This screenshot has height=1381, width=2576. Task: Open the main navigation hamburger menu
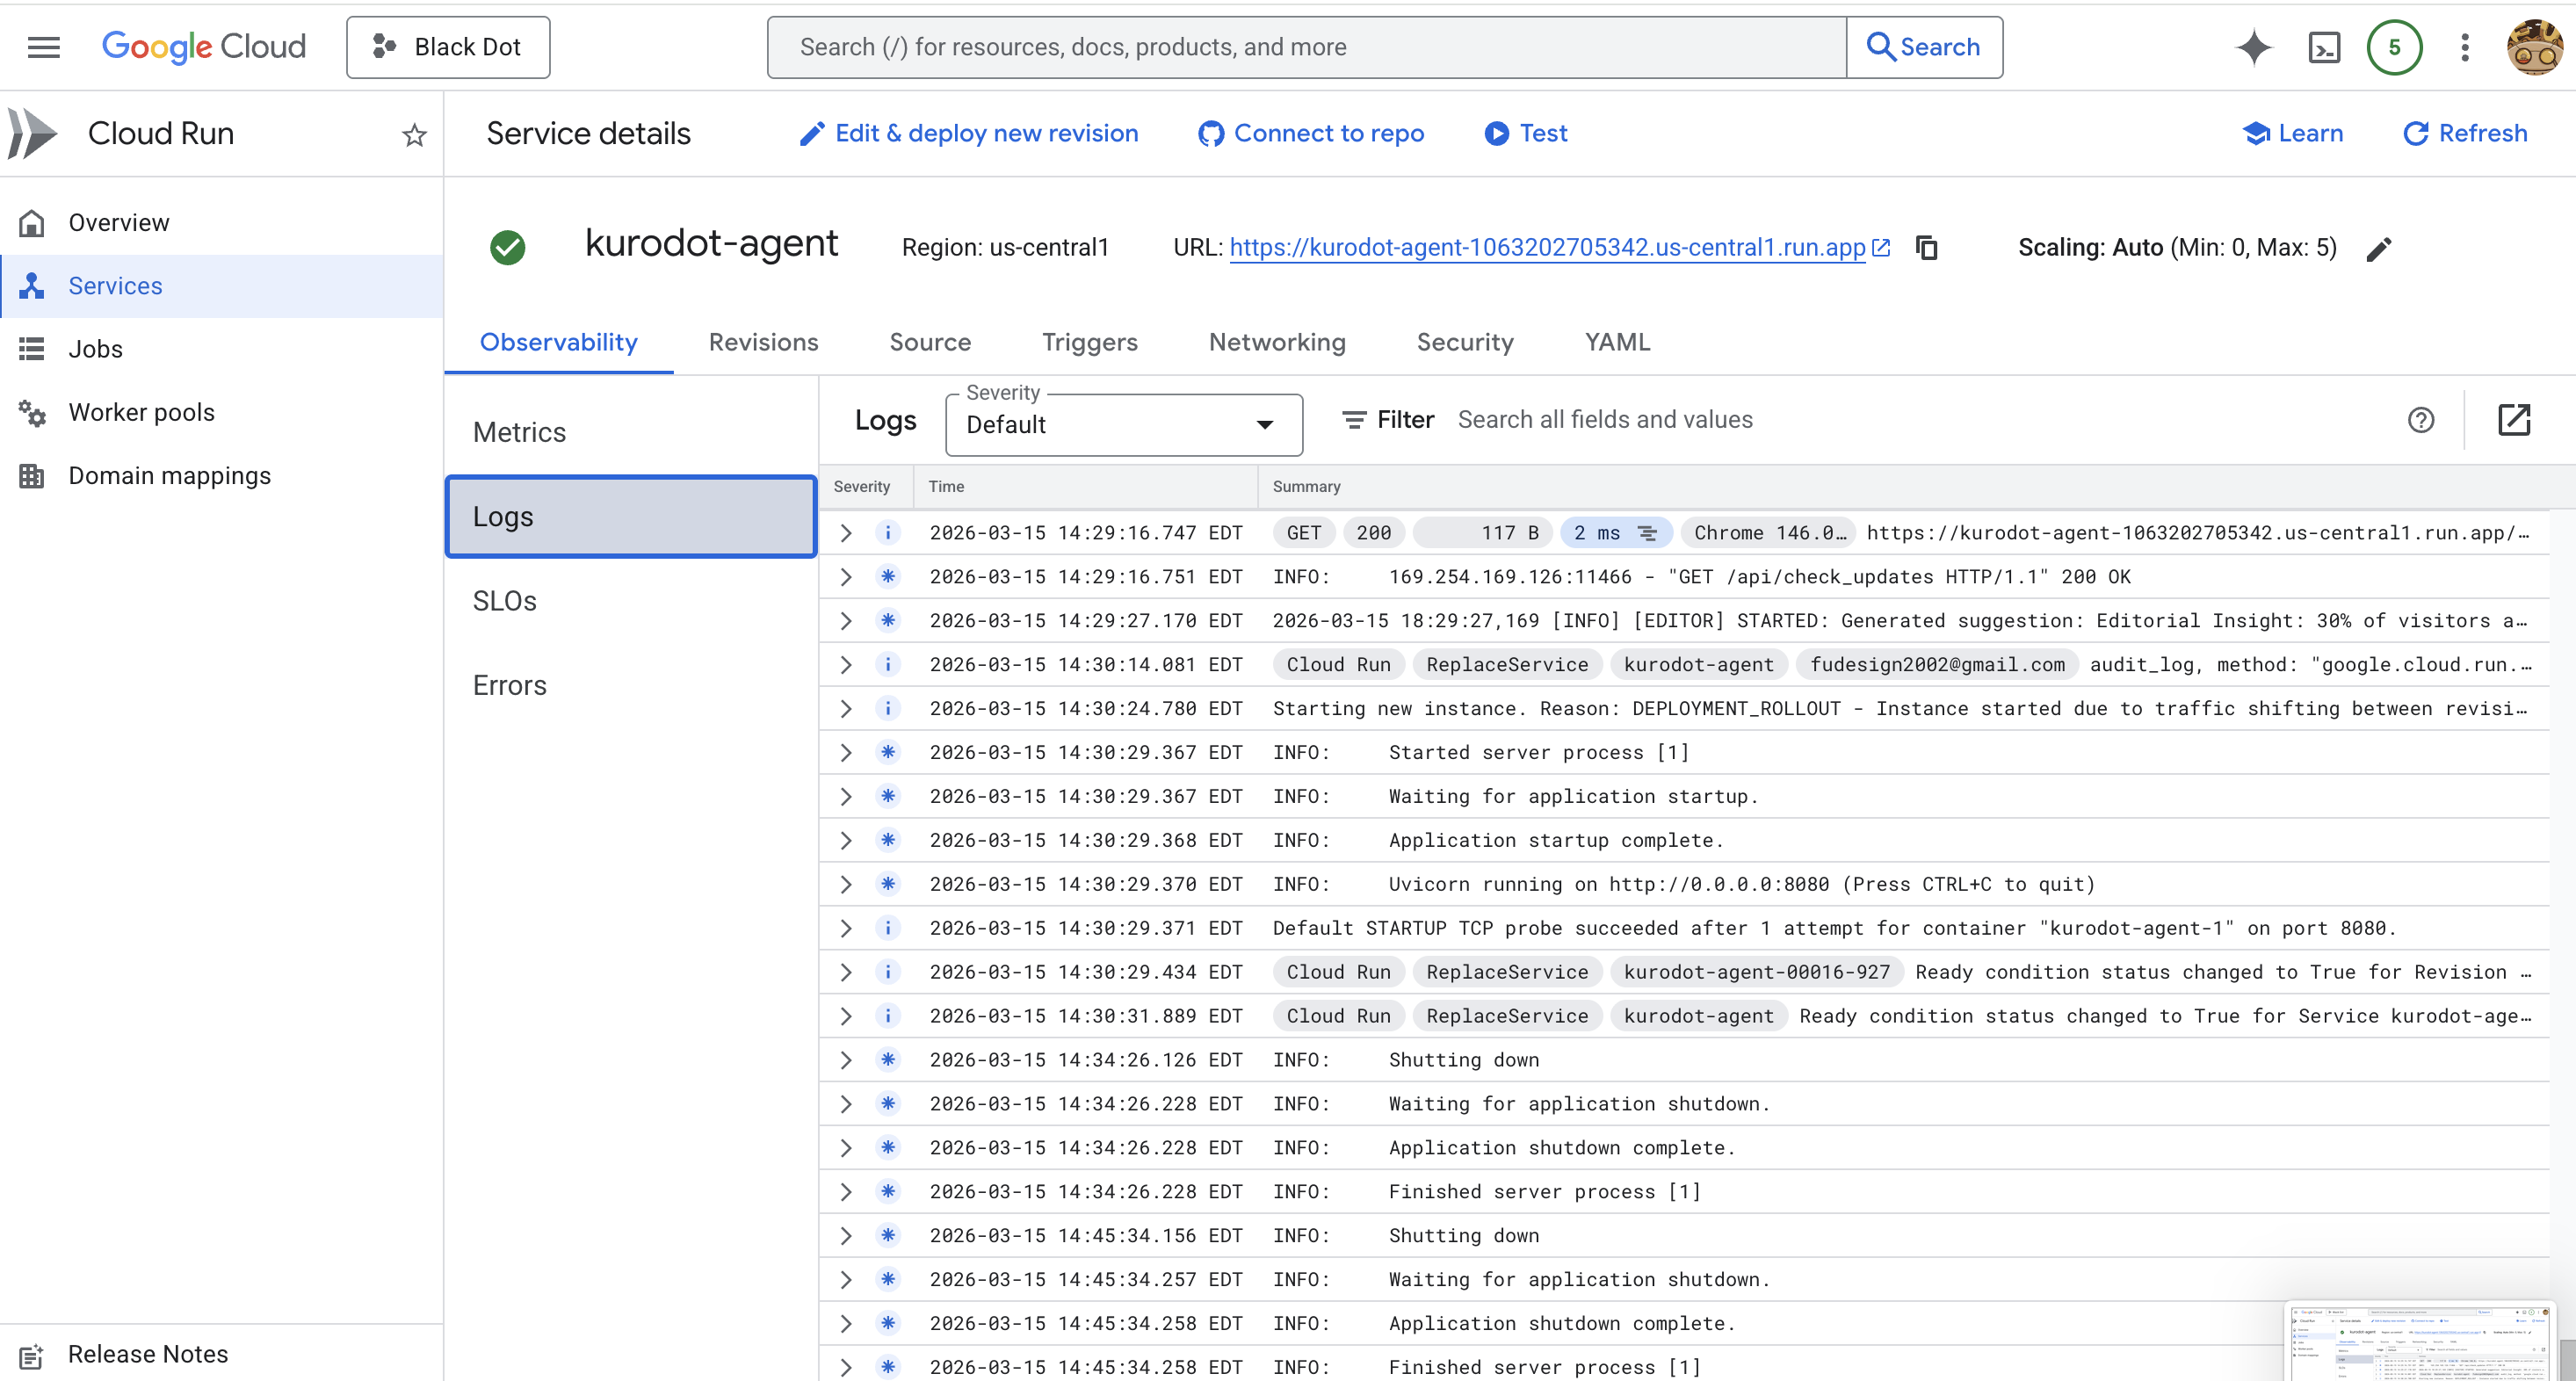[x=43, y=47]
